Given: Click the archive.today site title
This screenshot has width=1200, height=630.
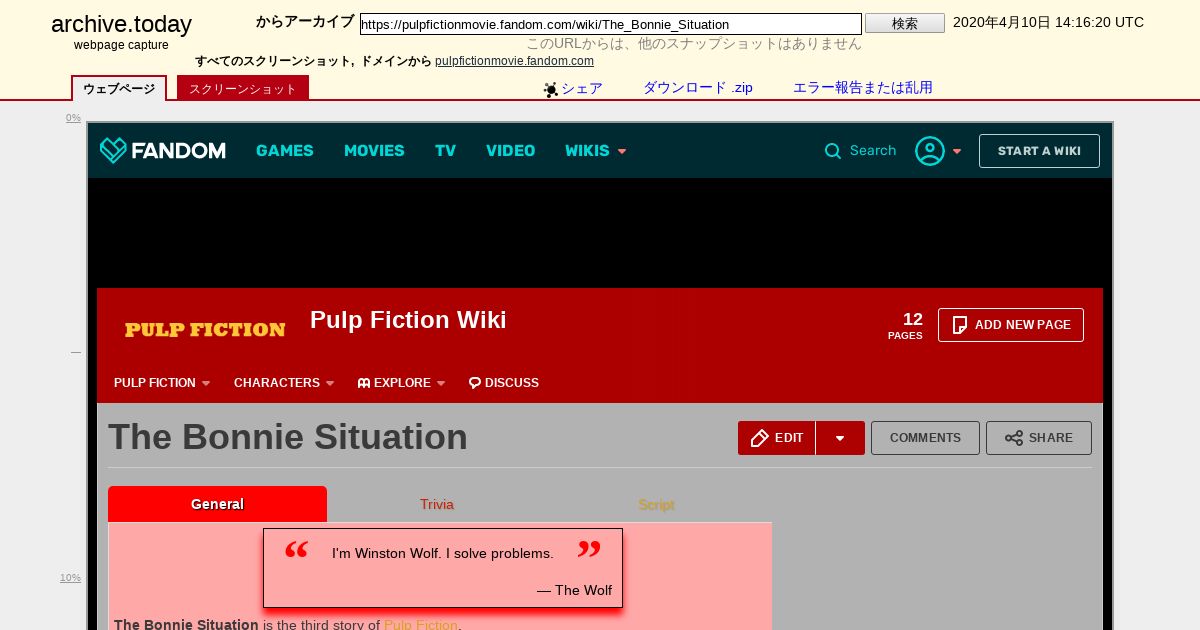Looking at the screenshot, I should [121, 25].
